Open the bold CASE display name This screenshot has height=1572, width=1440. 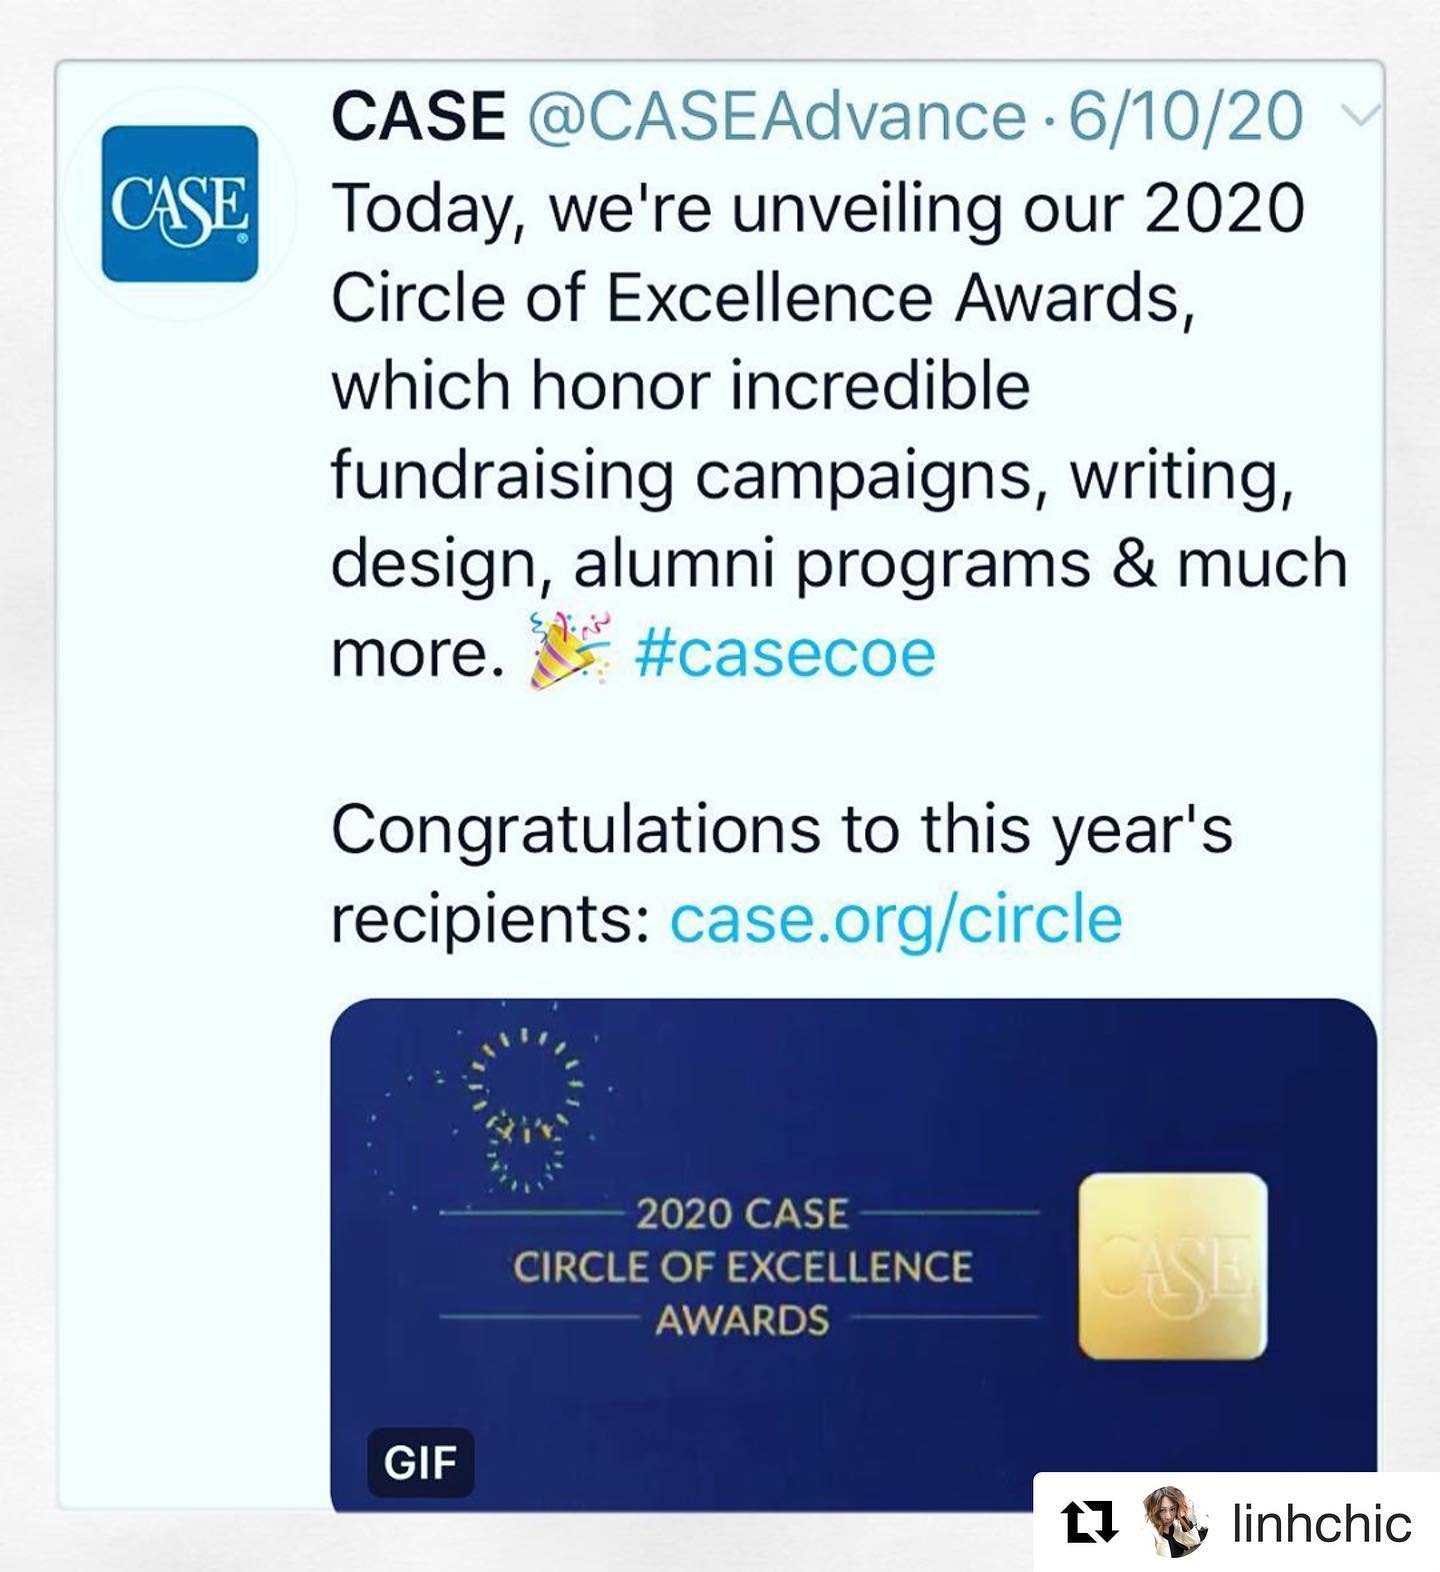tap(418, 117)
